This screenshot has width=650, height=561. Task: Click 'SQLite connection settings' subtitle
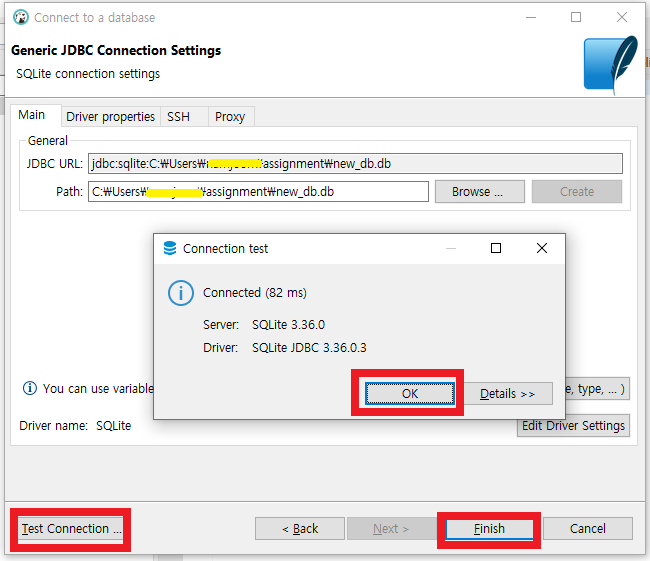[x=88, y=74]
